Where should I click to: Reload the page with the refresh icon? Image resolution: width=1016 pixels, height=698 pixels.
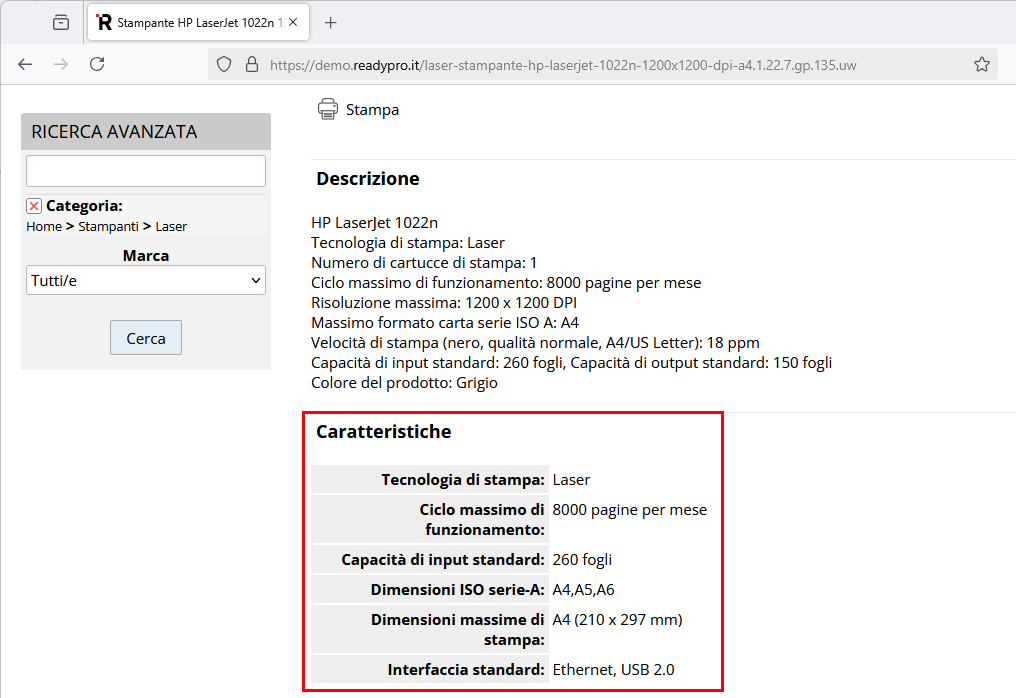[x=97, y=64]
